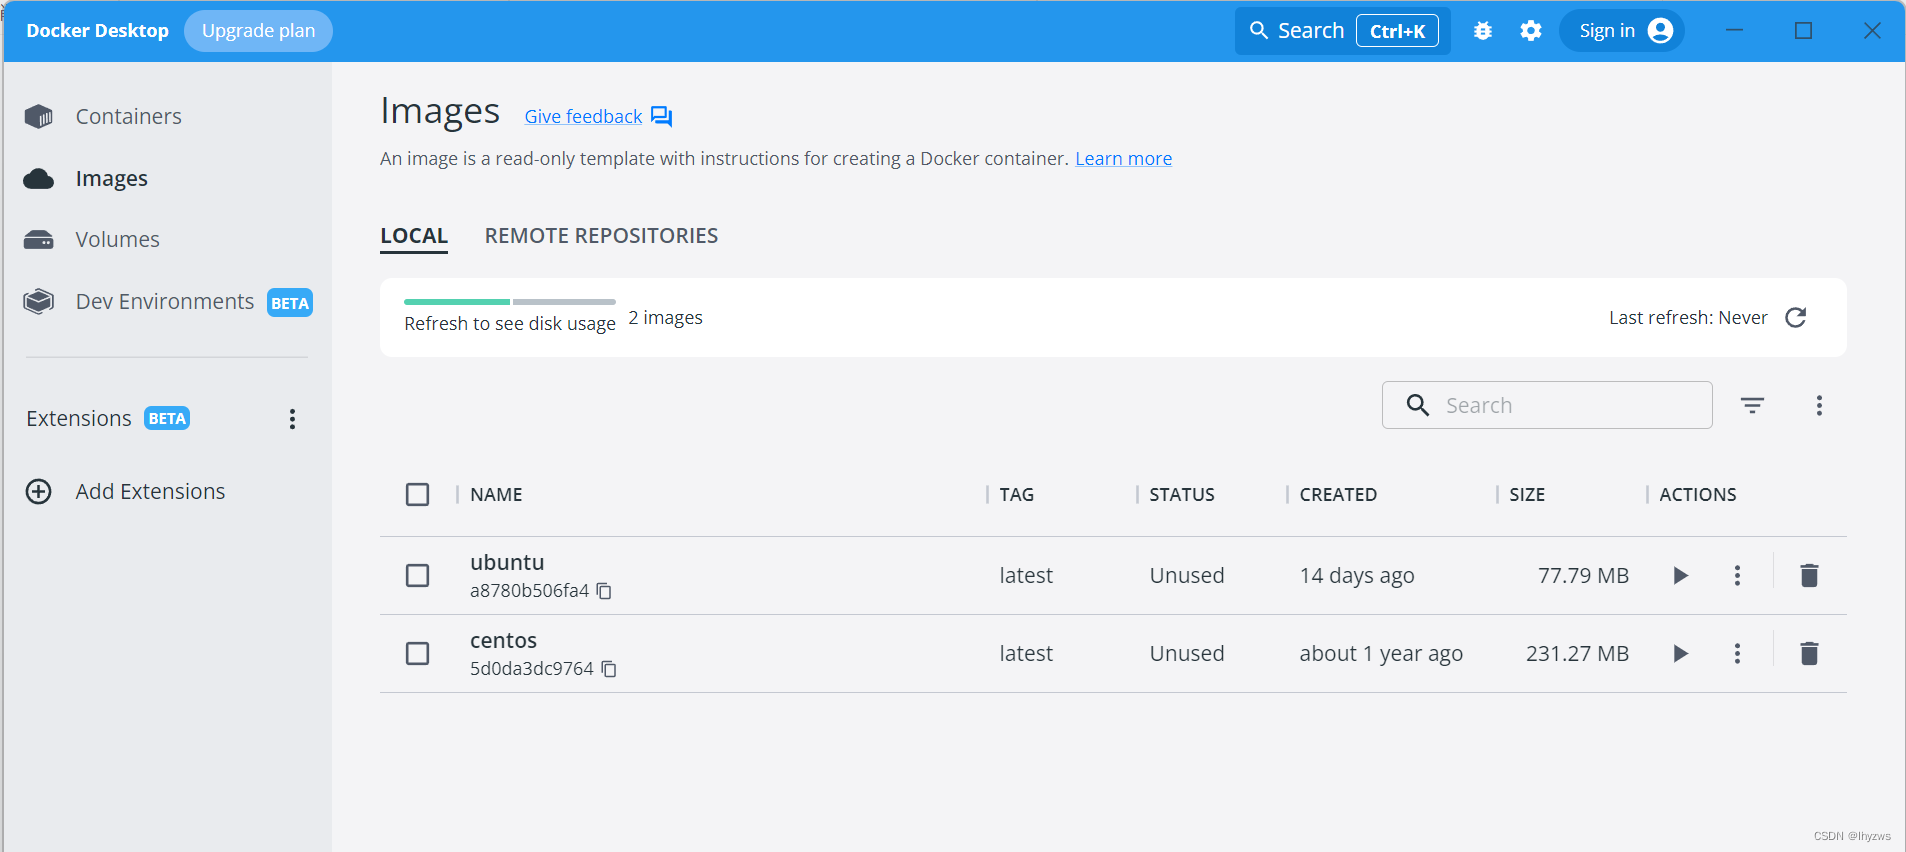Viewport: 1906px width, 852px height.
Task: Open the three-dot menu beside the filter icon
Action: coord(1819,405)
